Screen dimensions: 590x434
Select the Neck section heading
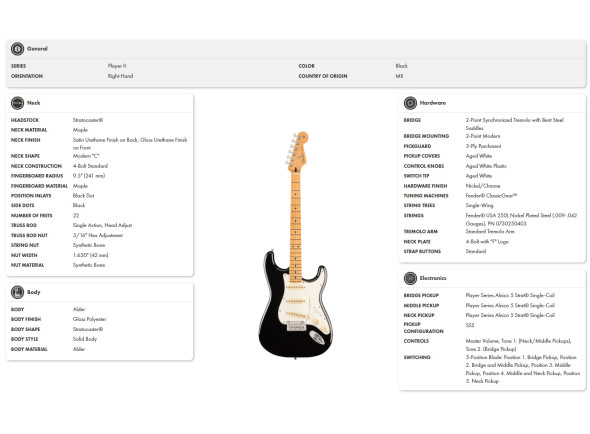(33, 103)
